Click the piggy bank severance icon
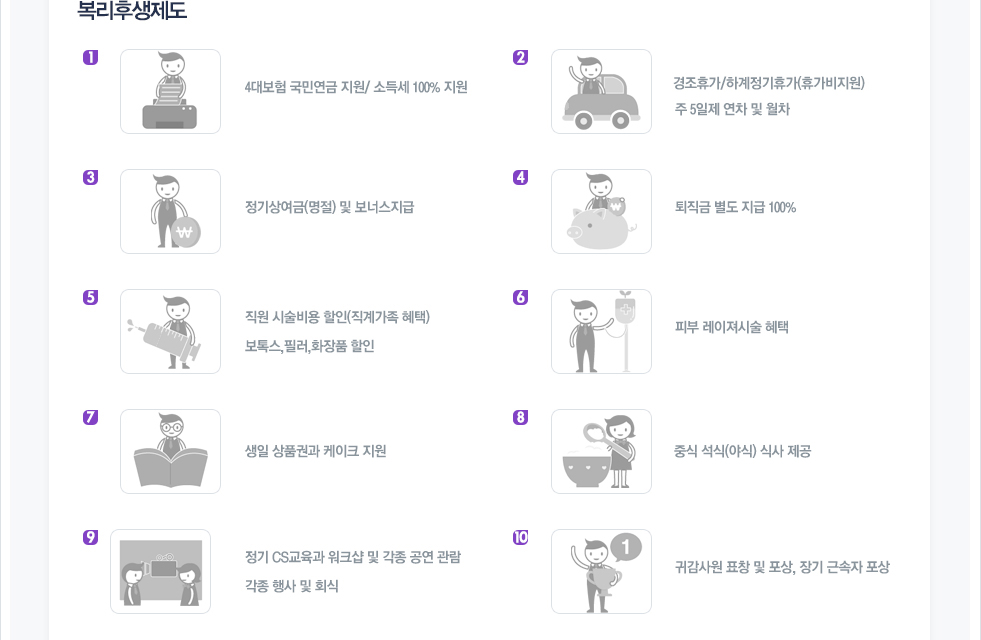 [x=601, y=211]
